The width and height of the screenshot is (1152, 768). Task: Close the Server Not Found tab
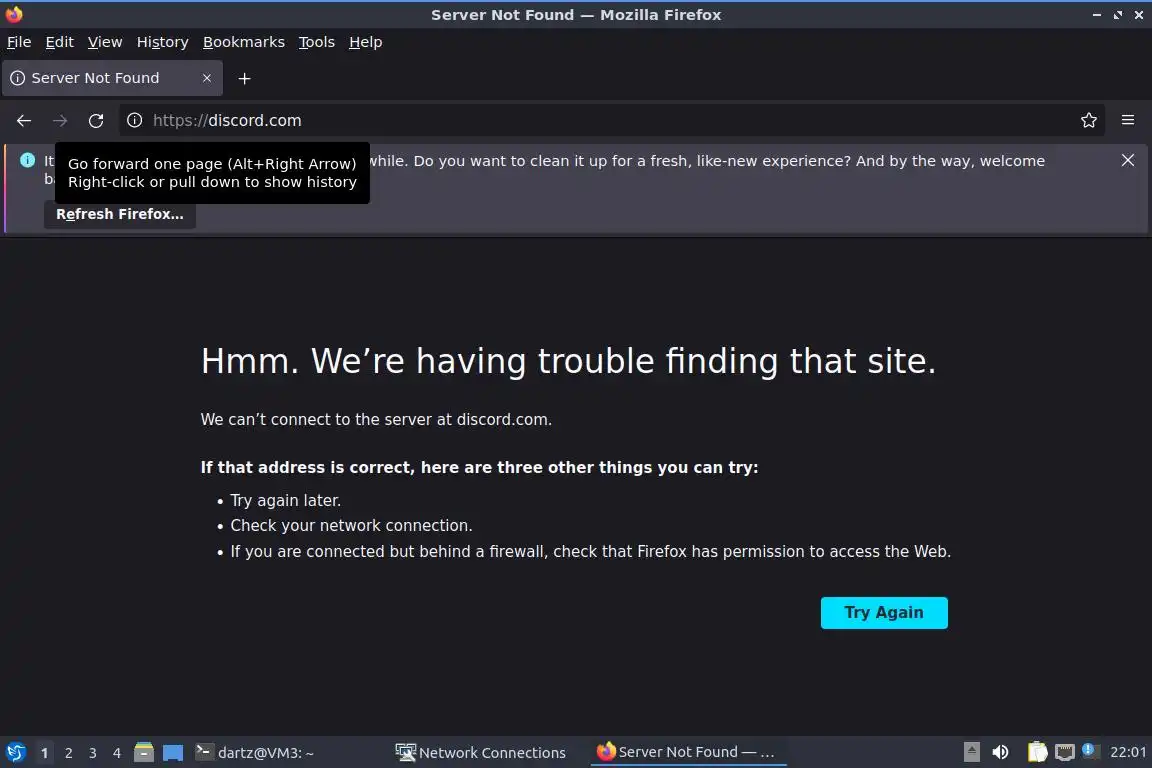(207, 78)
